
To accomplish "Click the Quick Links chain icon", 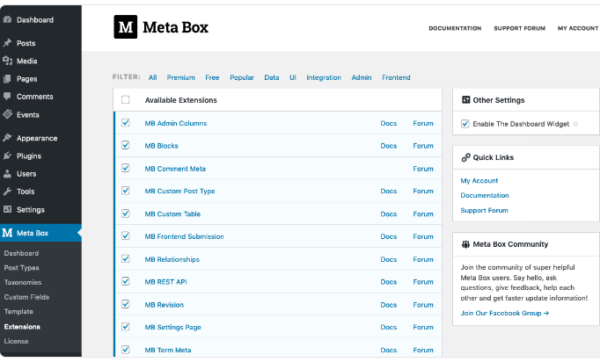I will [466, 157].
